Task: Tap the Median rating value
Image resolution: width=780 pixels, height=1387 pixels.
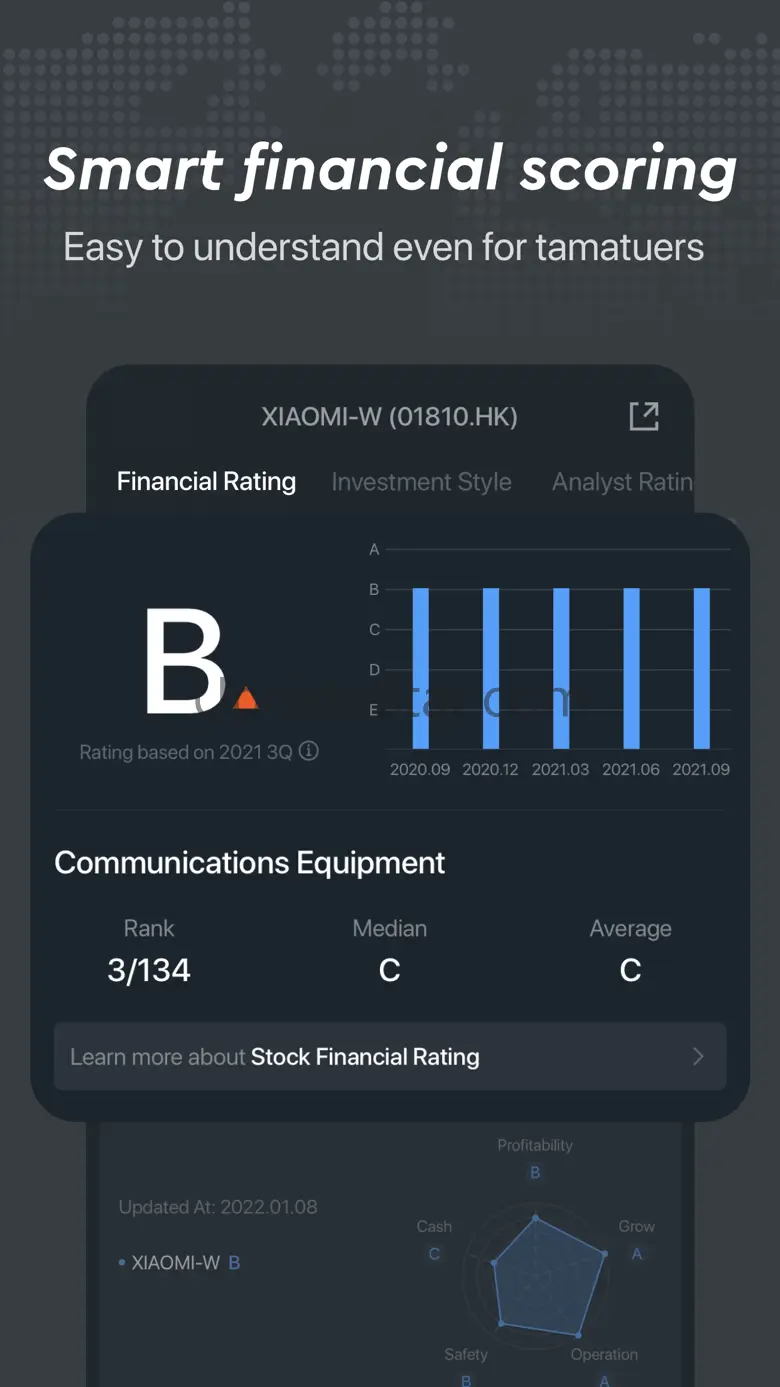Action: (390, 970)
